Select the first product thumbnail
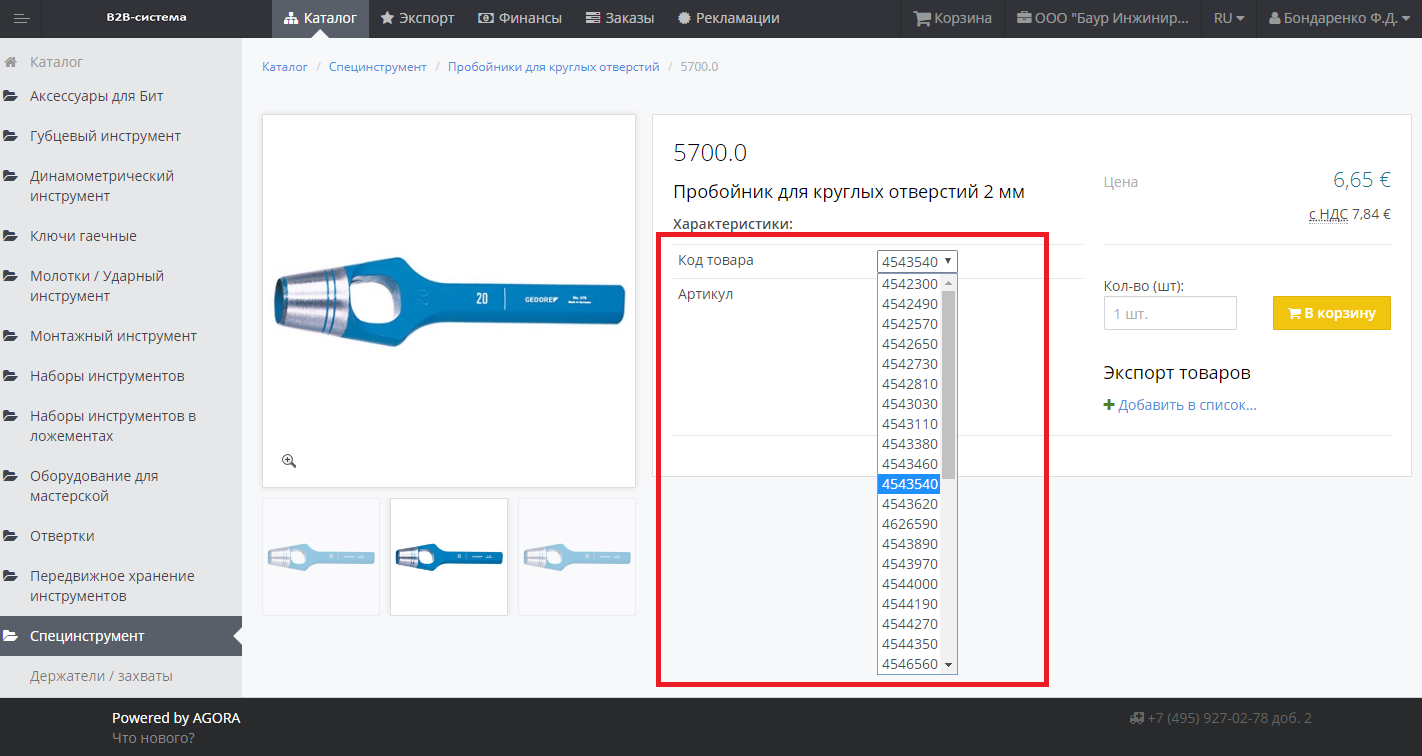1422x756 pixels. (x=321, y=557)
